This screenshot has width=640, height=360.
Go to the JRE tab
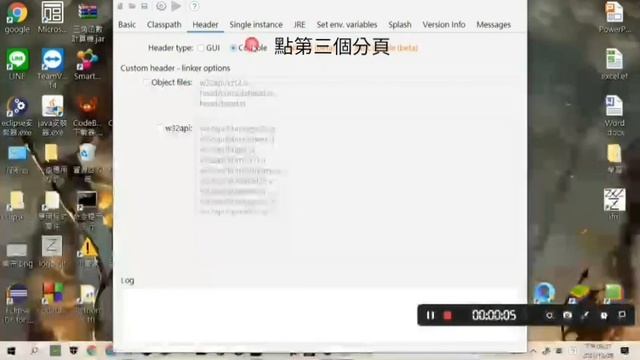pos(299,24)
